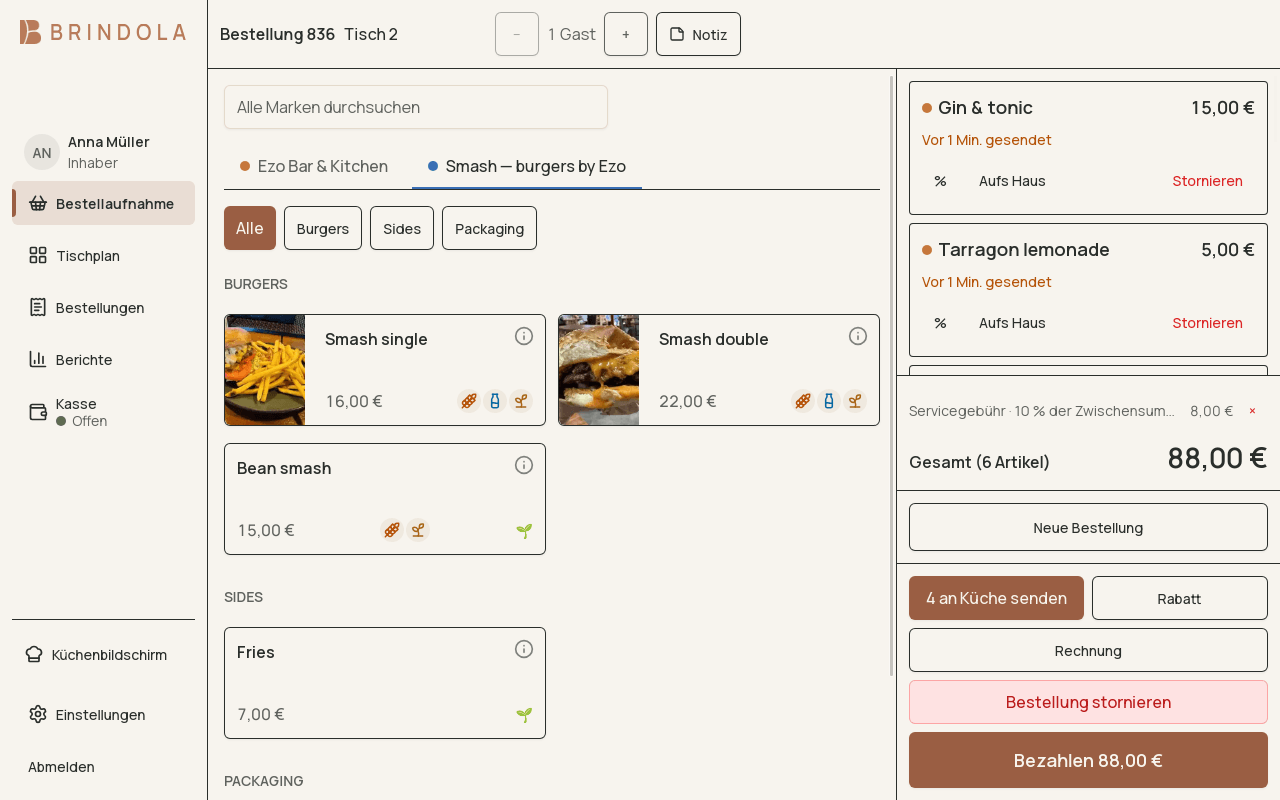Image resolution: width=1280 pixels, height=800 pixels.
Task: Click vegan leaf icon on Bean smash
Action: (524, 531)
